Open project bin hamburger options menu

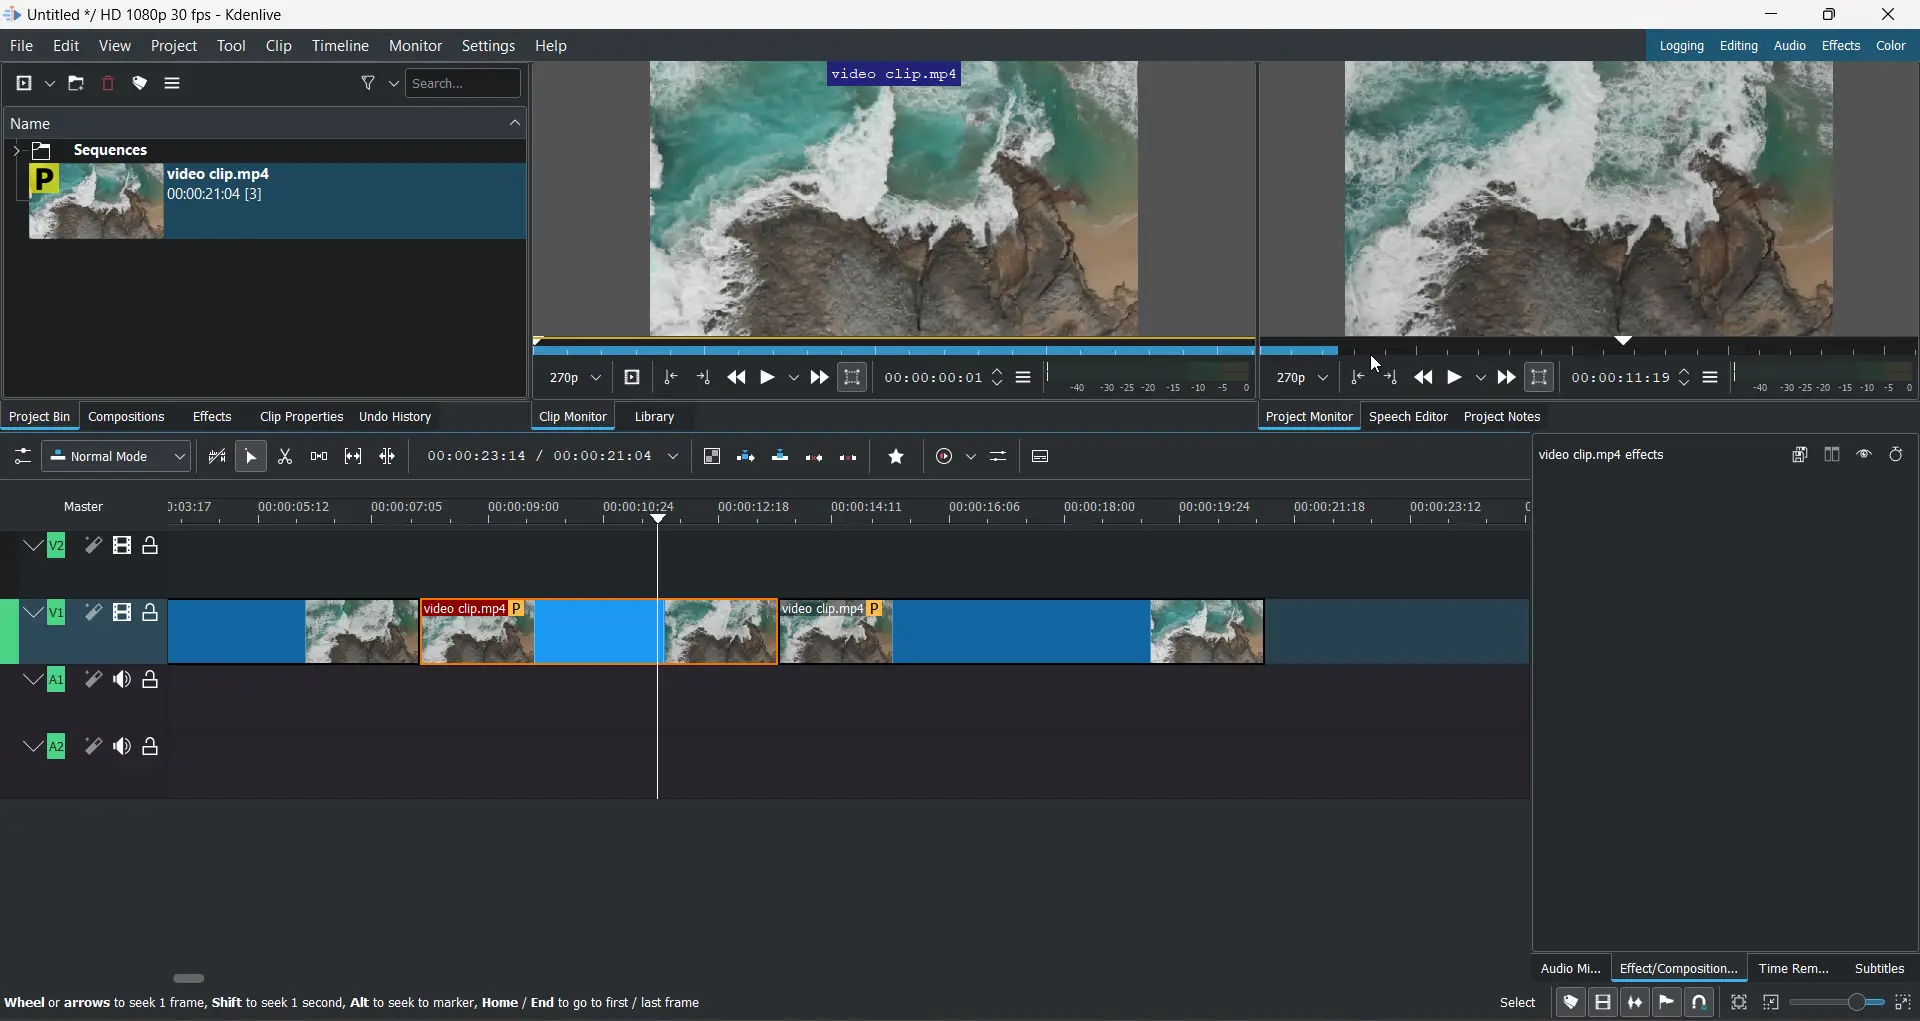(x=173, y=84)
